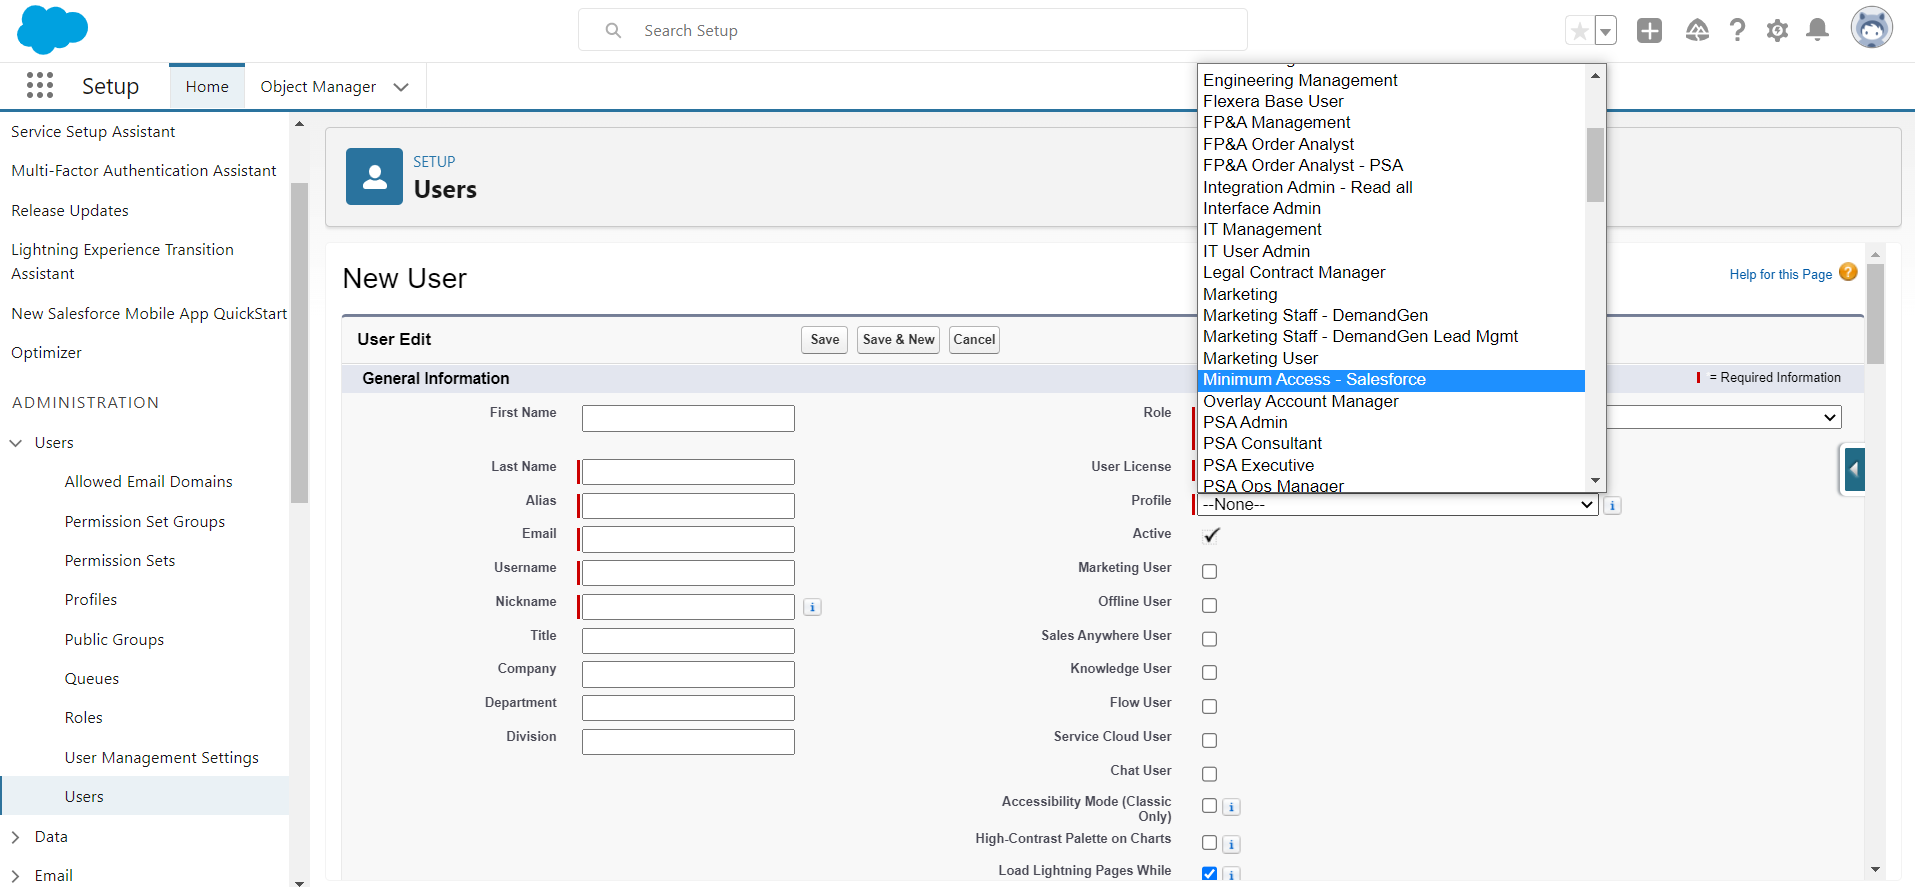Viewport: 1915px width, 887px height.
Task: Click info icon next to Nickname field
Action: (x=812, y=607)
